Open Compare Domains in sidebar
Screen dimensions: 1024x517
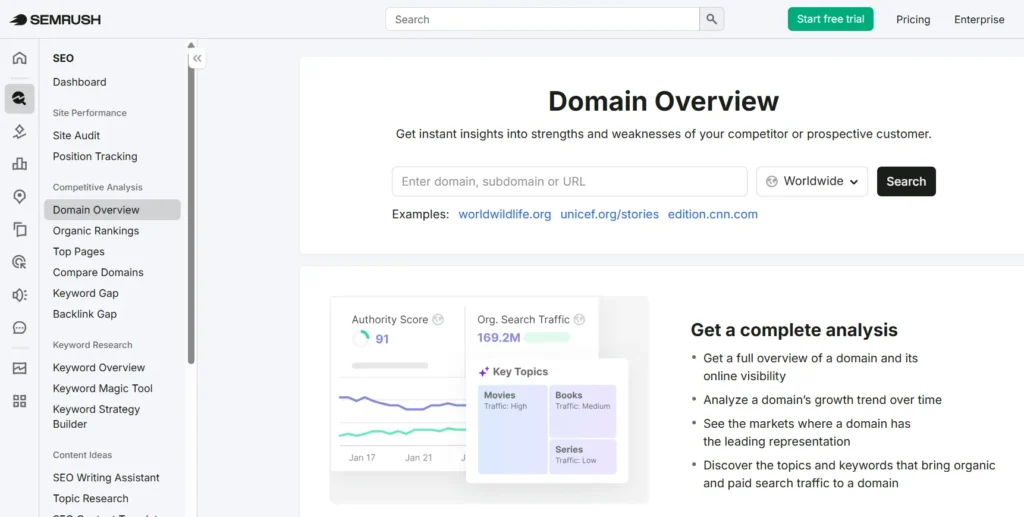point(98,272)
